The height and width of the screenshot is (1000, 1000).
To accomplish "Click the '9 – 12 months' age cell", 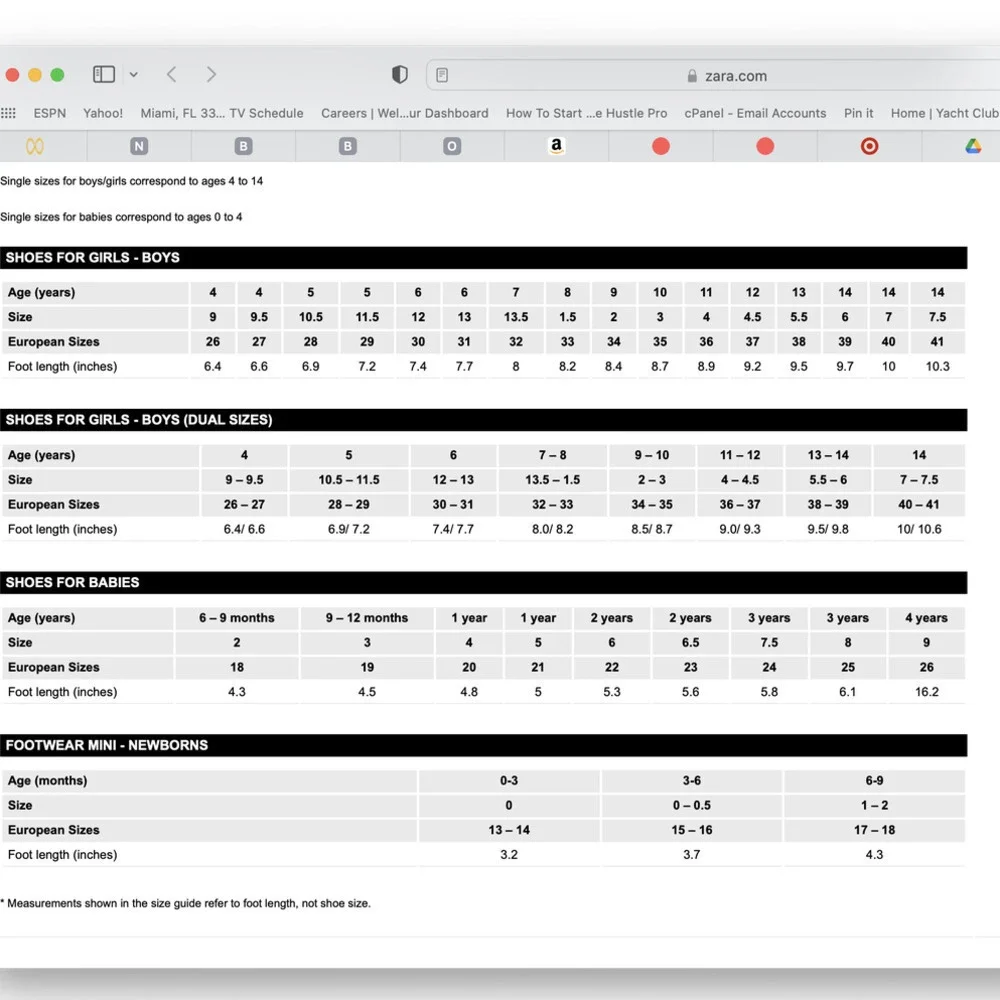I will 367,617.
